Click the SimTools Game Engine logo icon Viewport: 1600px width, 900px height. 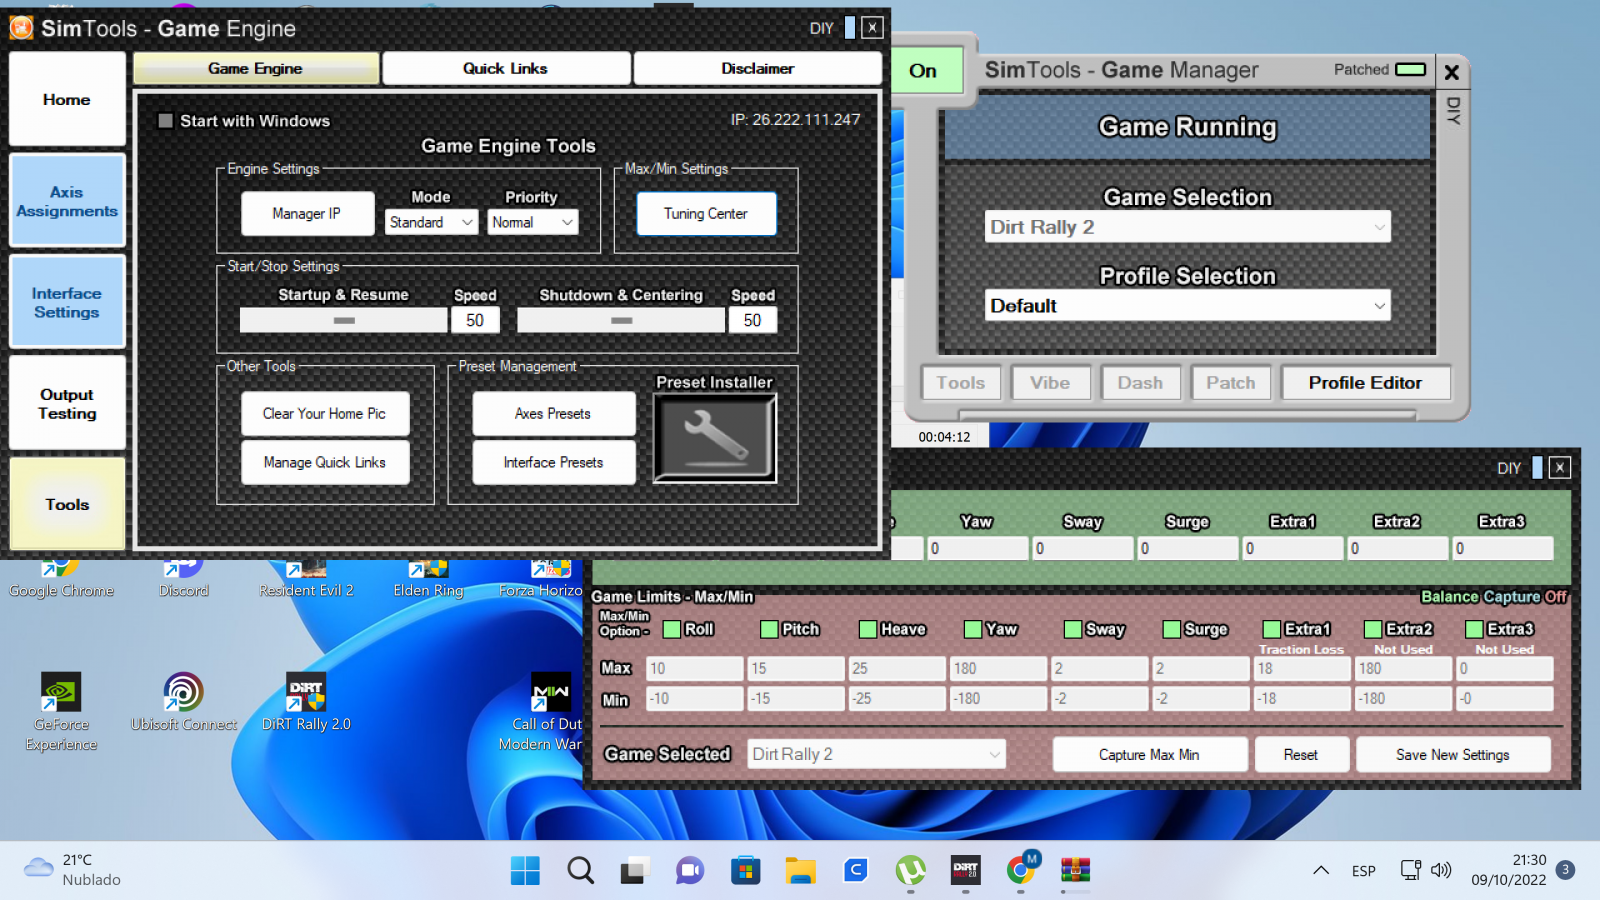[x=21, y=28]
